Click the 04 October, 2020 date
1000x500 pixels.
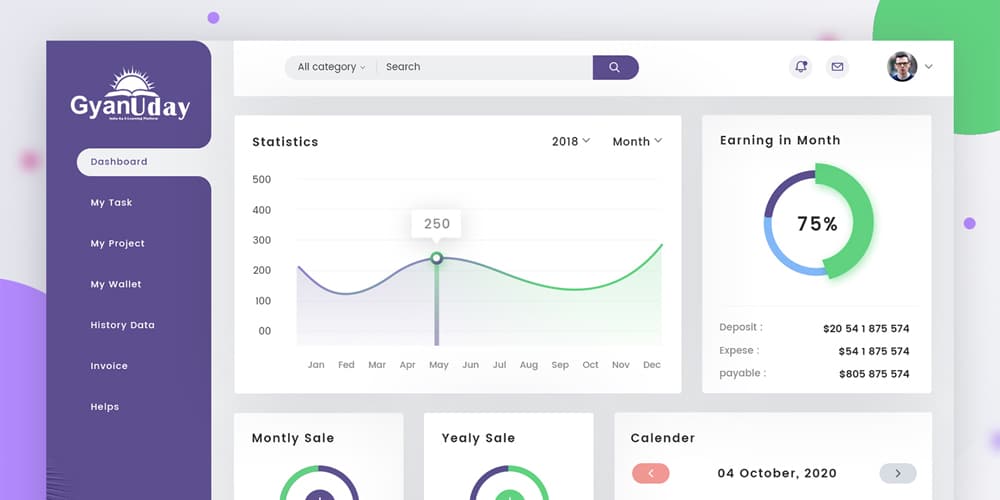pyautogui.click(x=777, y=473)
